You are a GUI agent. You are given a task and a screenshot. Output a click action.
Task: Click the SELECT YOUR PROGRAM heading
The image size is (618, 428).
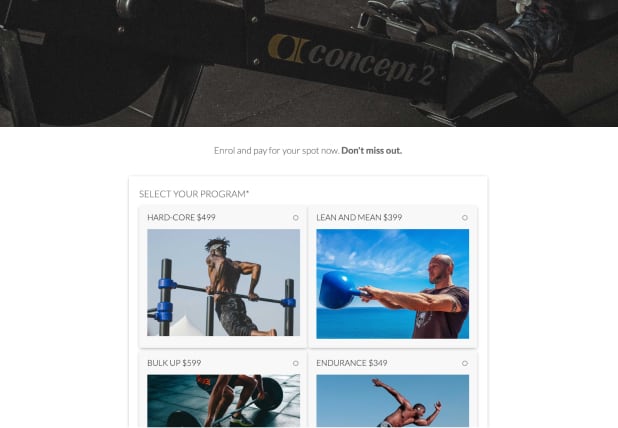(194, 194)
